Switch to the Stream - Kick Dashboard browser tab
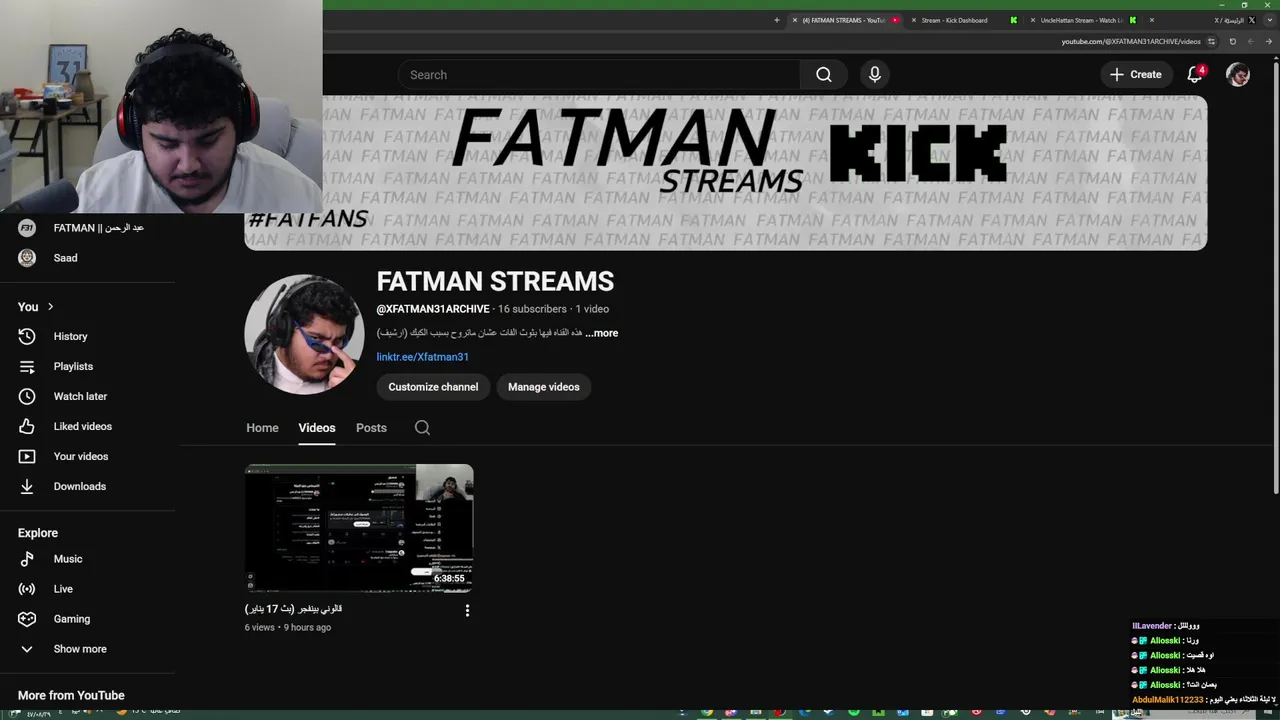Screen dimensions: 1280x720 [x=962, y=20]
